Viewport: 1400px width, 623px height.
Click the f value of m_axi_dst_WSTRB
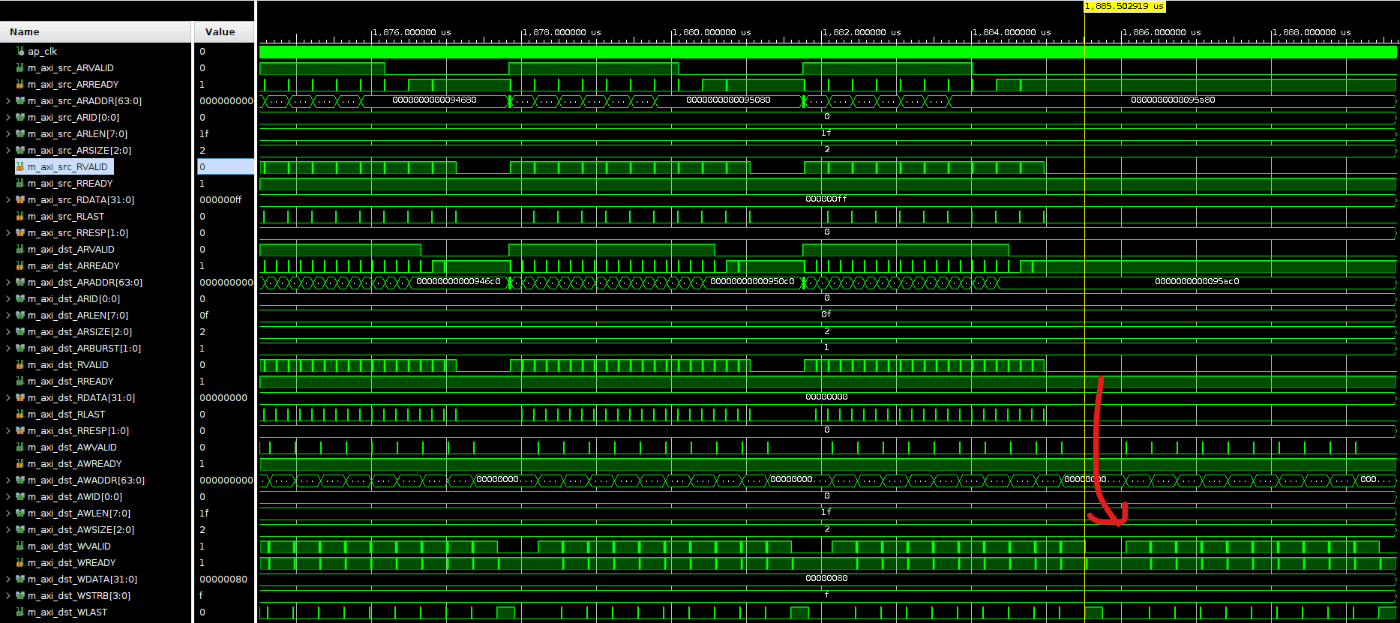[x=201, y=595]
